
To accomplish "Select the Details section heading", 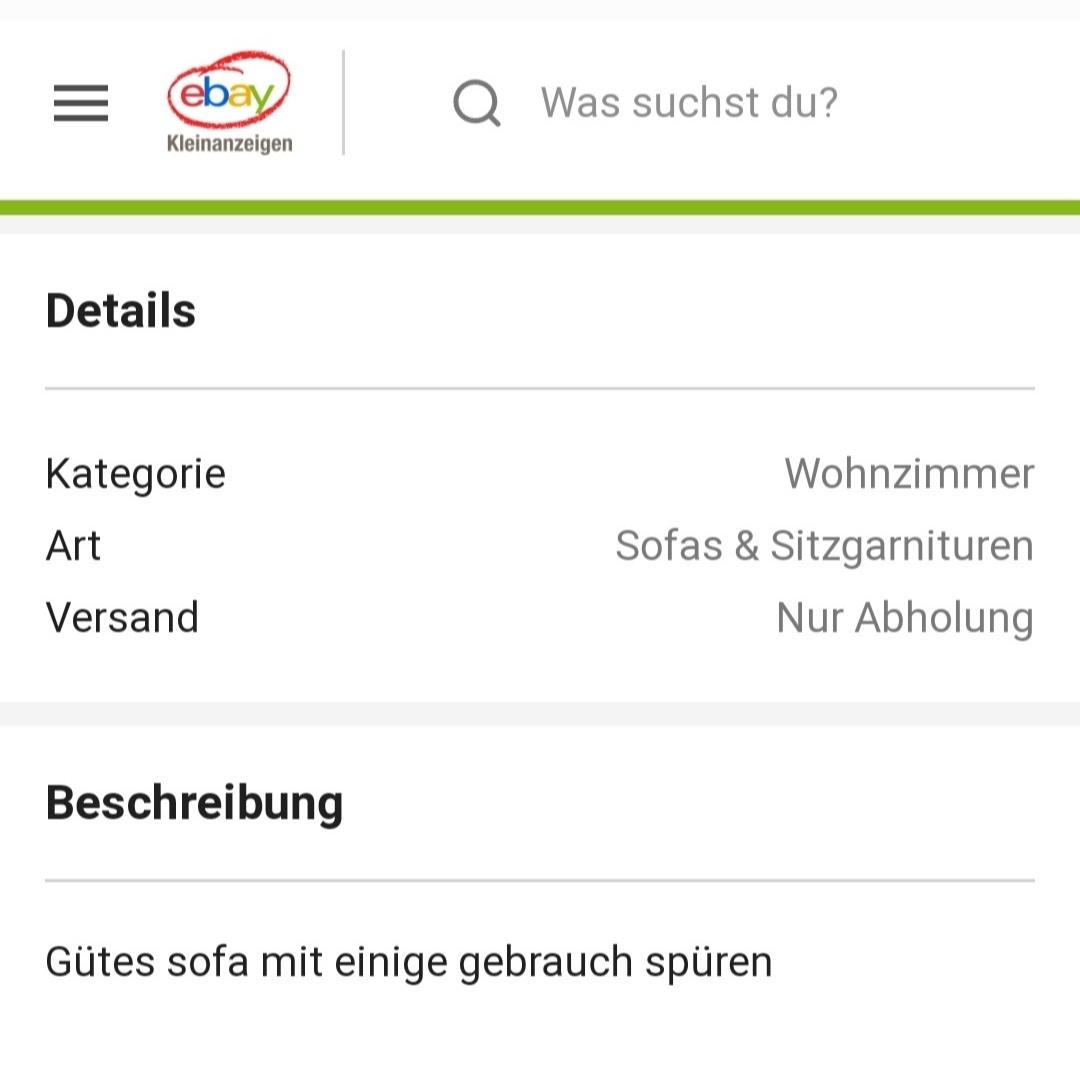I will point(121,311).
